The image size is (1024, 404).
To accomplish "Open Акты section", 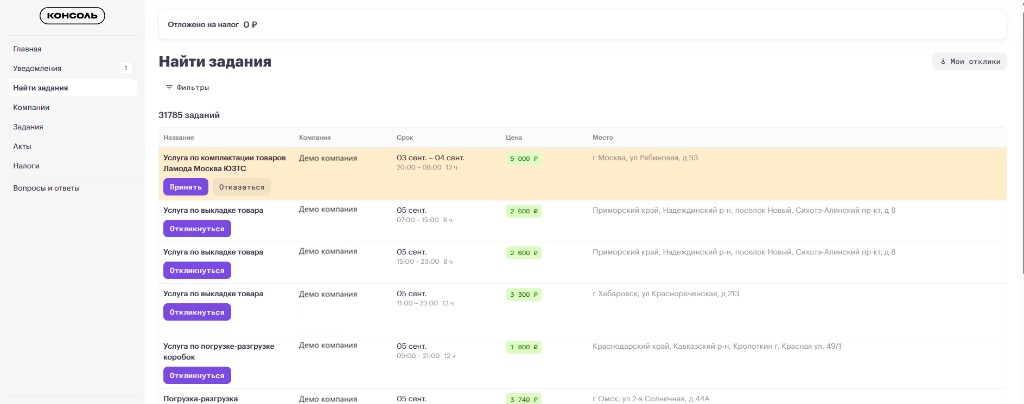I will 22,146.
